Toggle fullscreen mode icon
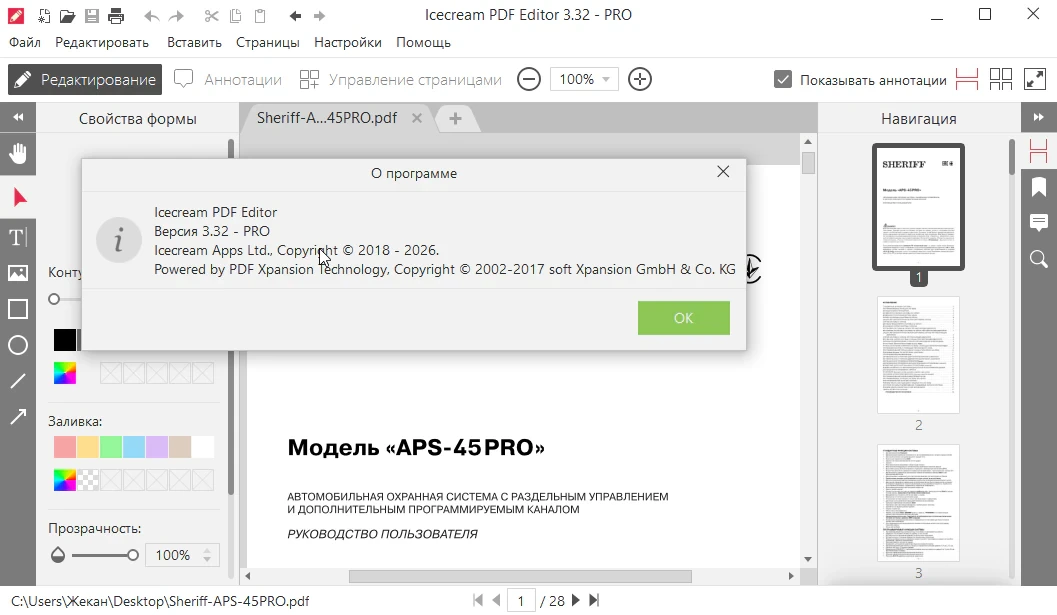This screenshot has height=615, width=1057. 1035,80
